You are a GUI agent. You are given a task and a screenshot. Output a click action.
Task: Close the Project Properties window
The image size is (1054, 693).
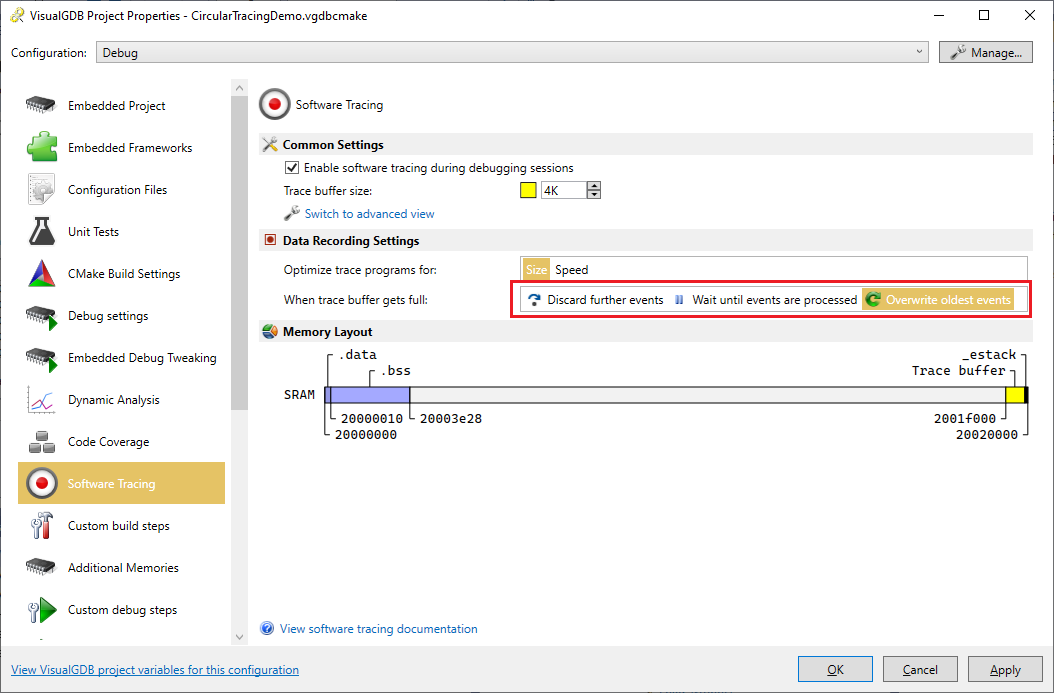[1029, 15]
